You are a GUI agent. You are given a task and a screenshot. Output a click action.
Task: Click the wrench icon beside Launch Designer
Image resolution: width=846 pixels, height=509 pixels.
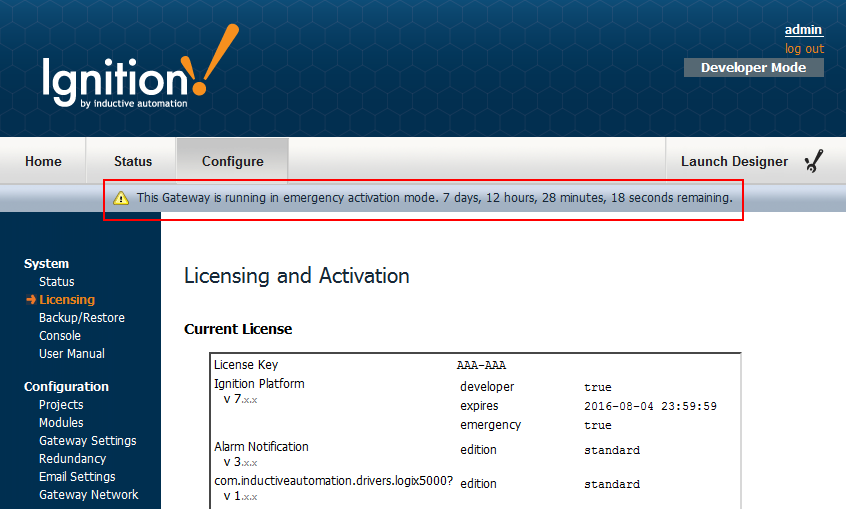814,161
